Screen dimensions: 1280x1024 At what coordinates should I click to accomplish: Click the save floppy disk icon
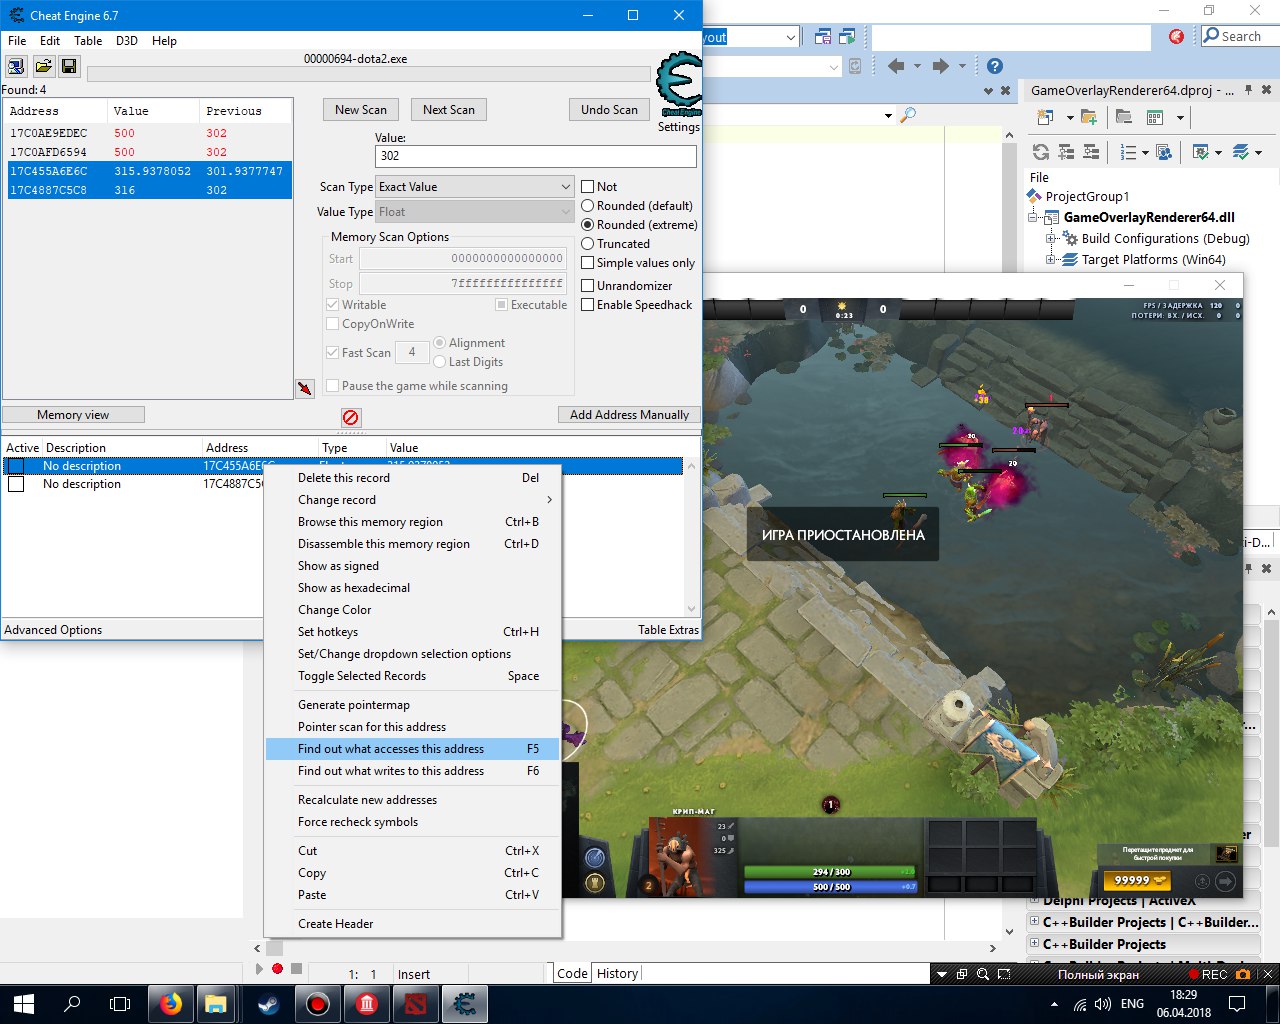(x=69, y=67)
